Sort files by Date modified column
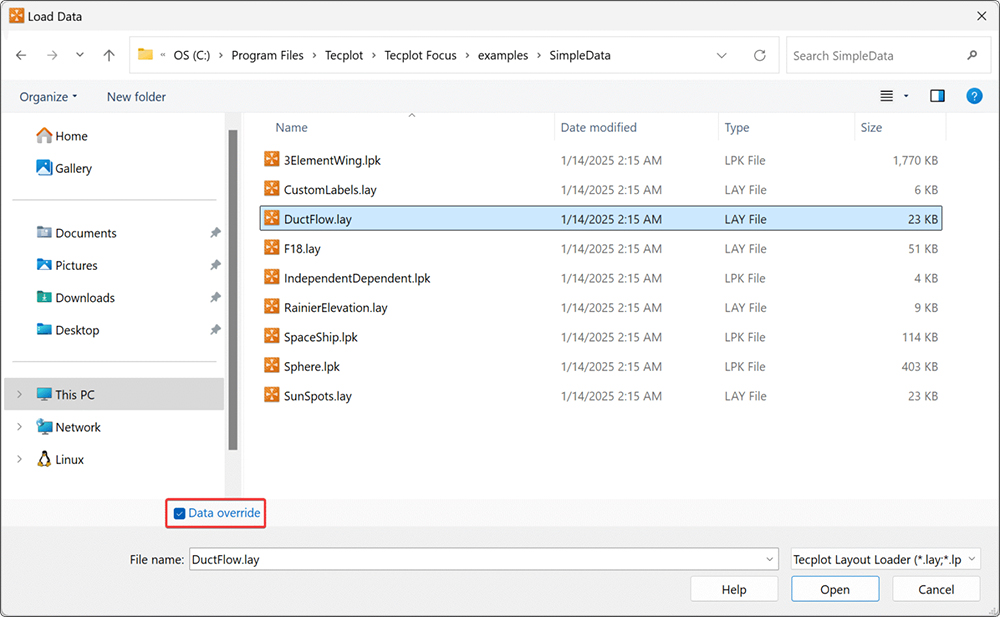 pos(599,128)
